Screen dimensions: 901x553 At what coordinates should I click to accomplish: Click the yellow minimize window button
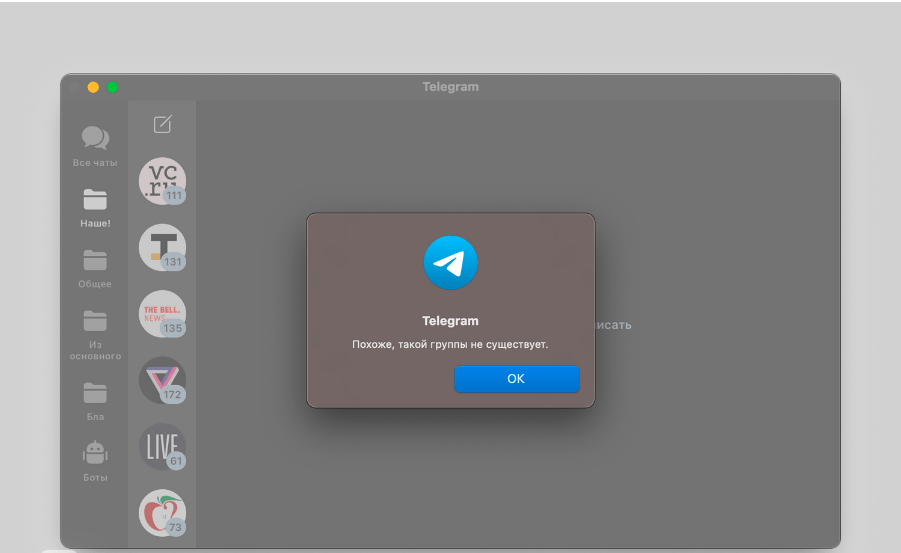(93, 87)
